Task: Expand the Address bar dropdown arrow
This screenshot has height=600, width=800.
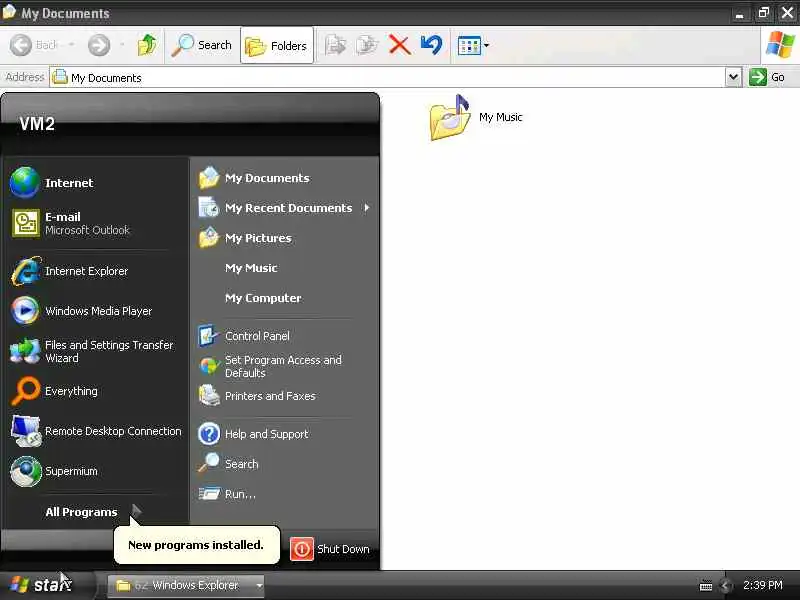Action: tap(733, 77)
